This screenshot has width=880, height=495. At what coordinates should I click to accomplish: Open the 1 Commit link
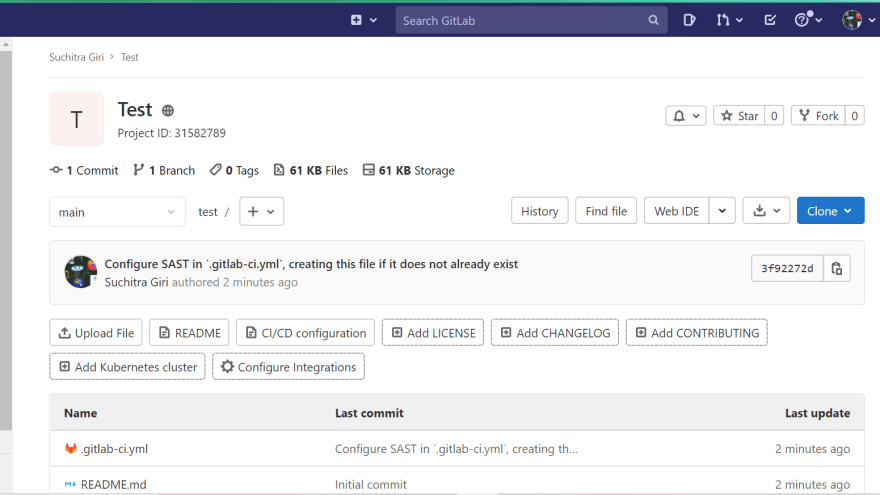point(84,170)
